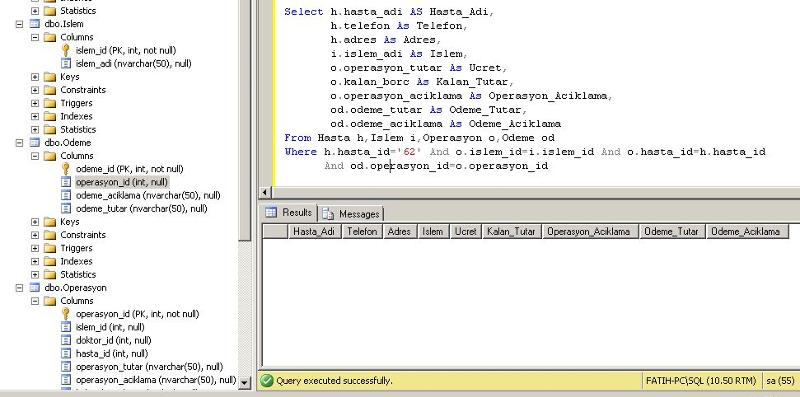Click the Columns folder icon under dbo.Odeme

tap(49, 156)
